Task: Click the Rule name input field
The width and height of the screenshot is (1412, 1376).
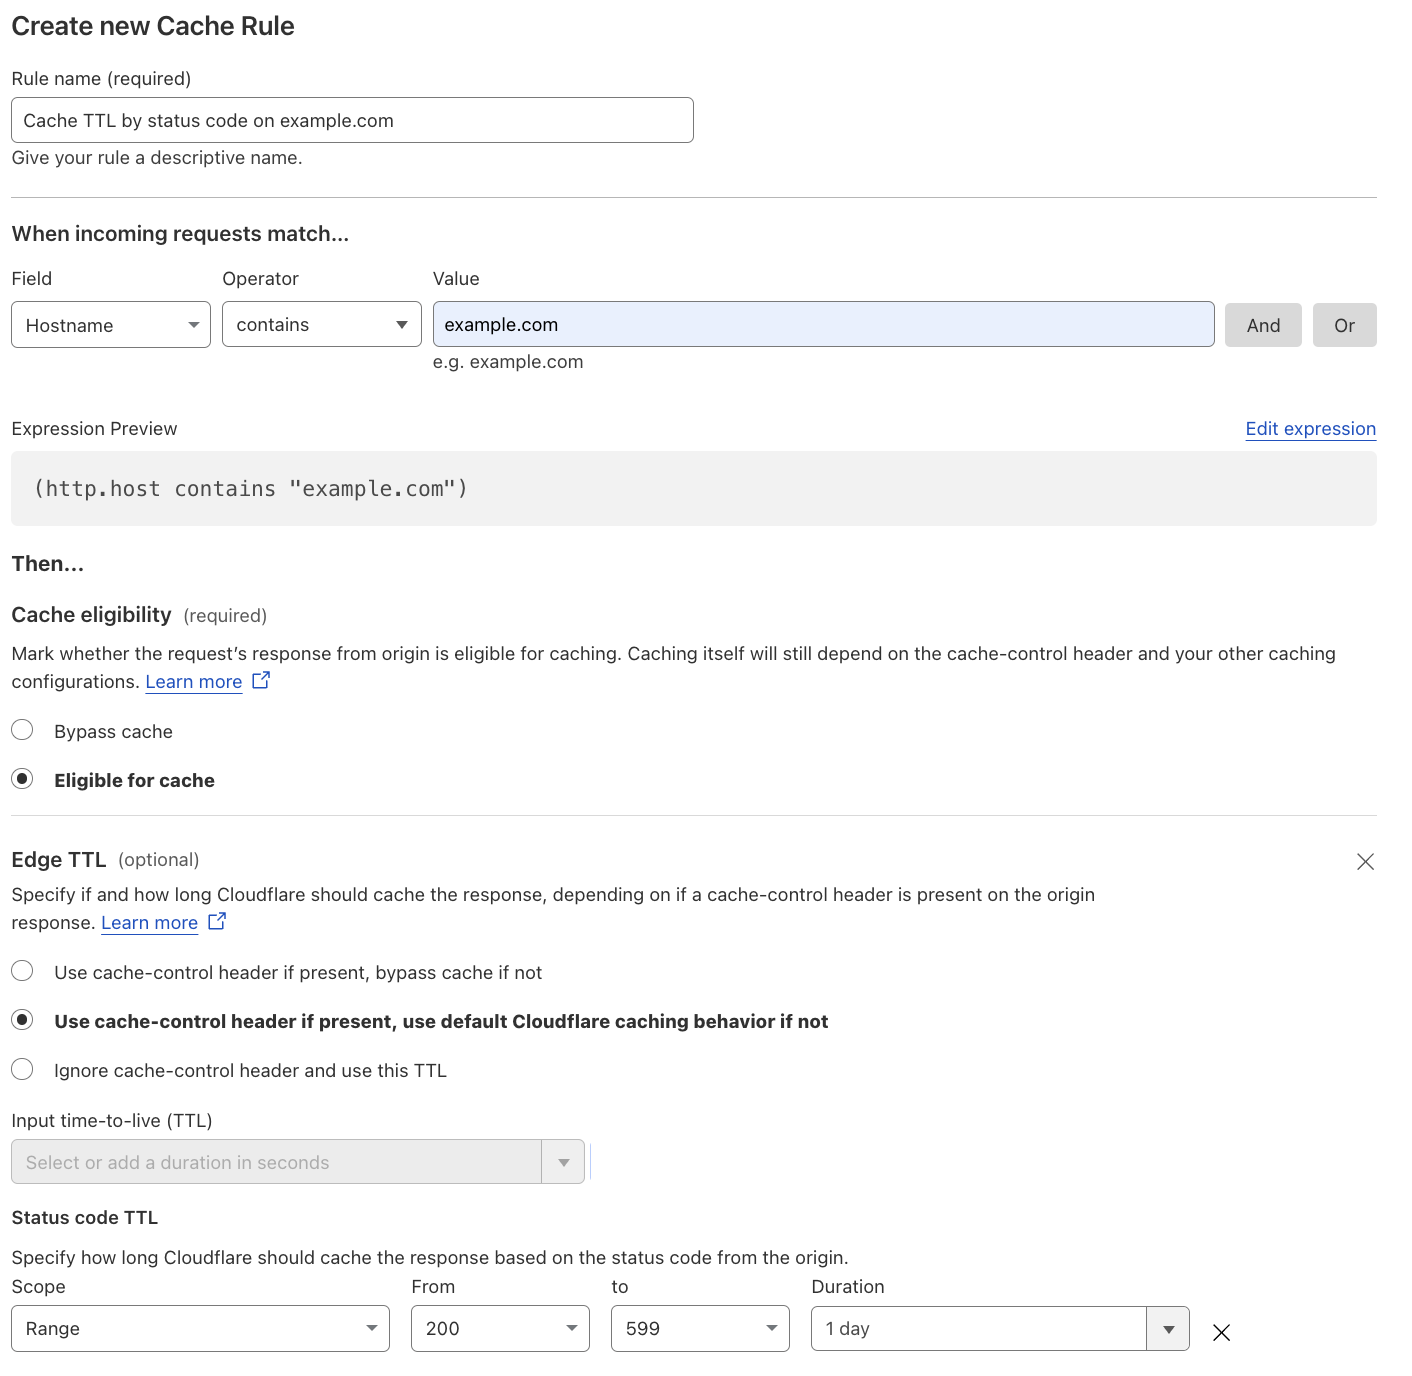Action: tap(352, 119)
